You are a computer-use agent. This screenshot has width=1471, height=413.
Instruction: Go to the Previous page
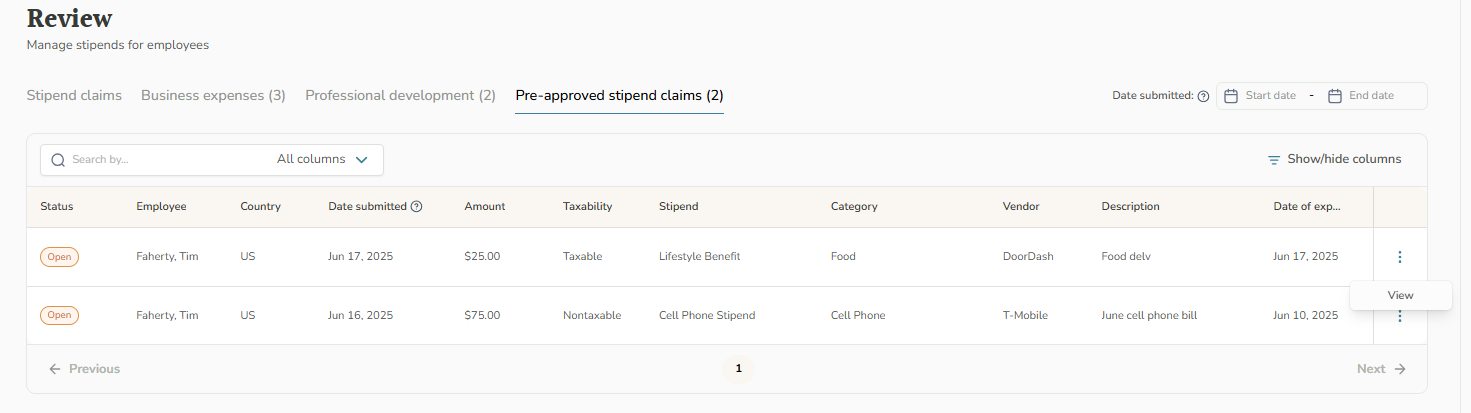pos(84,369)
